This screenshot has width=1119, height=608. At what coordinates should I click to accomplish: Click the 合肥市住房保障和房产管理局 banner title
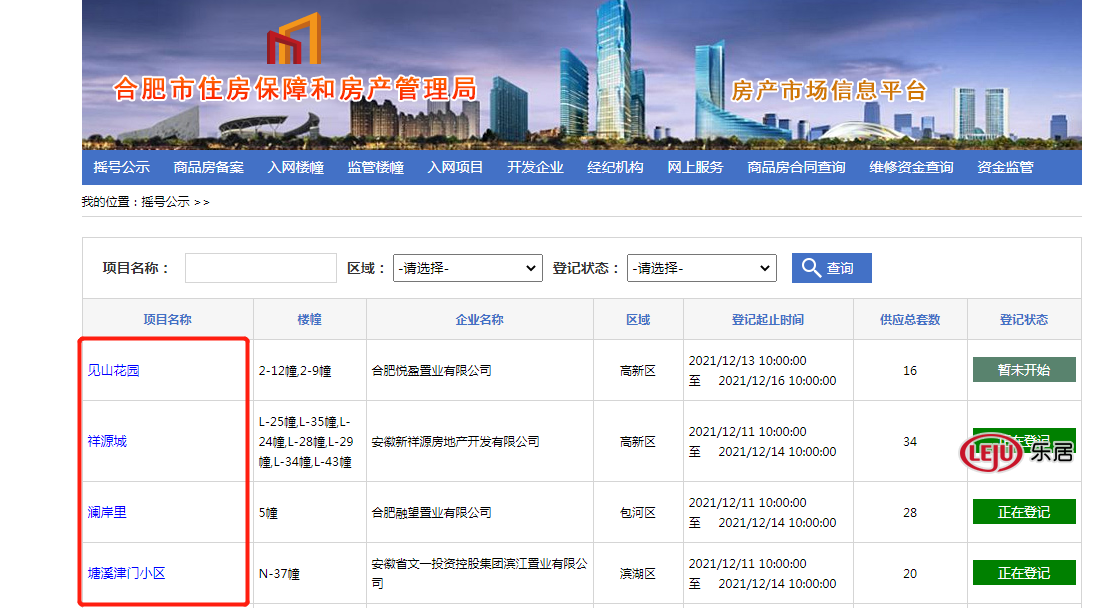click(x=295, y=89)
